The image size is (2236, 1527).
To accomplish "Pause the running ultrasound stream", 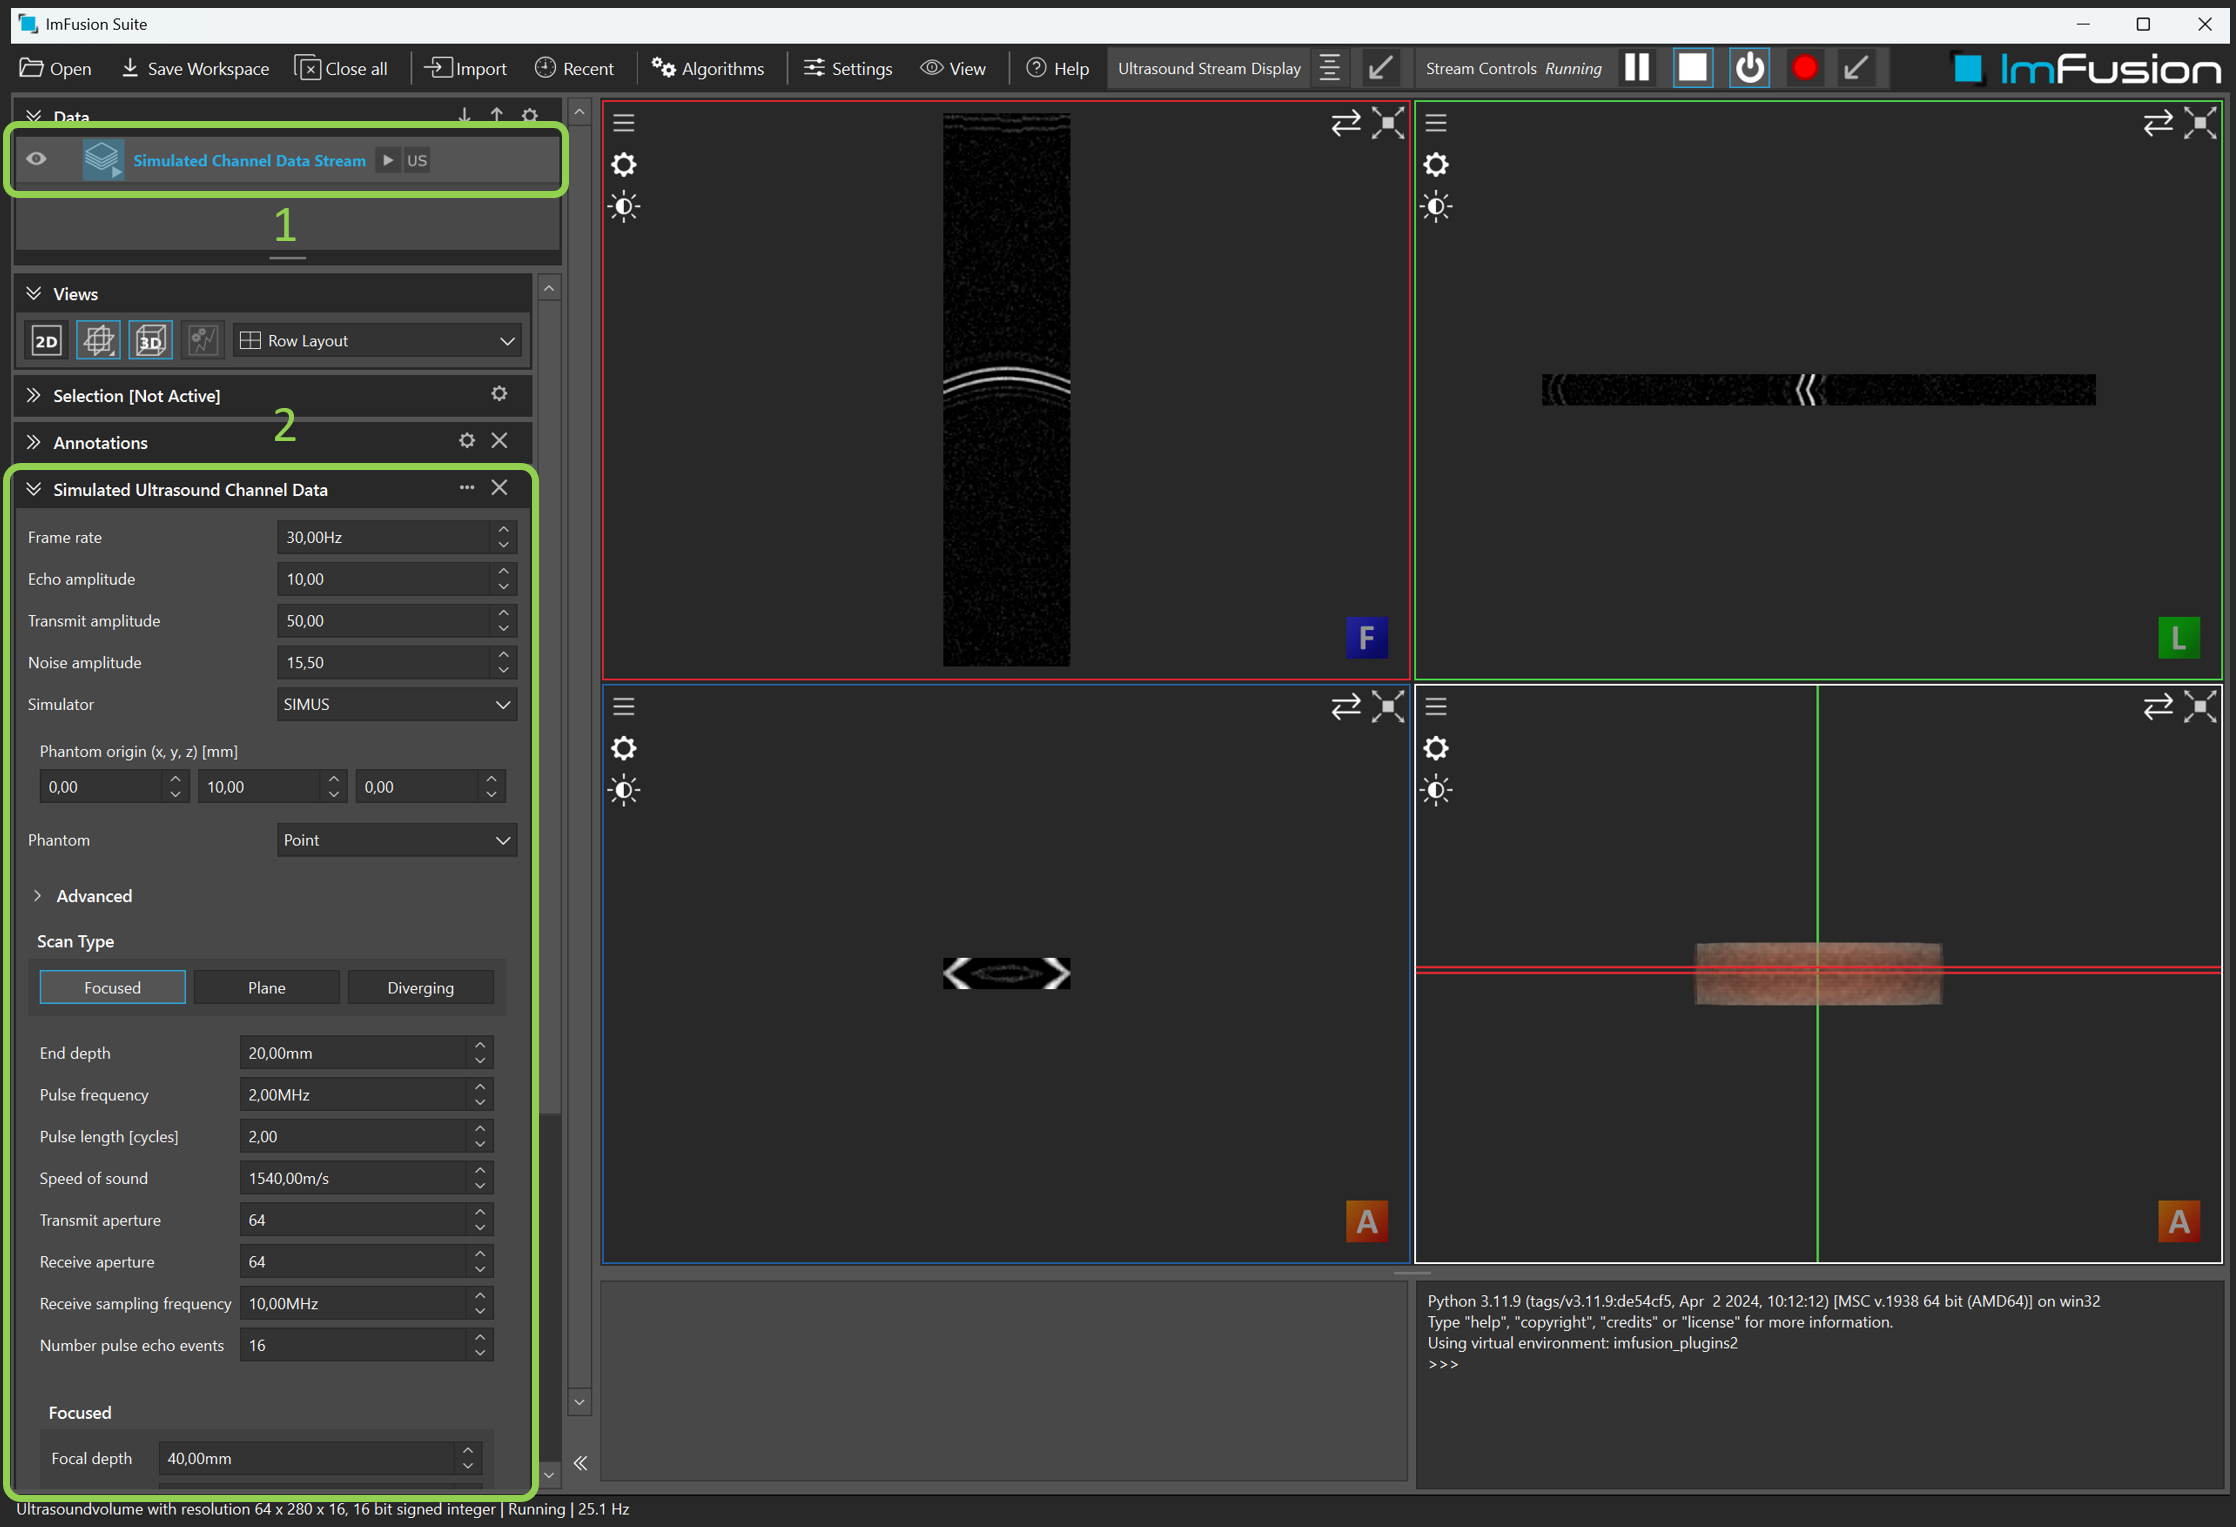I will click(1637, 67).
